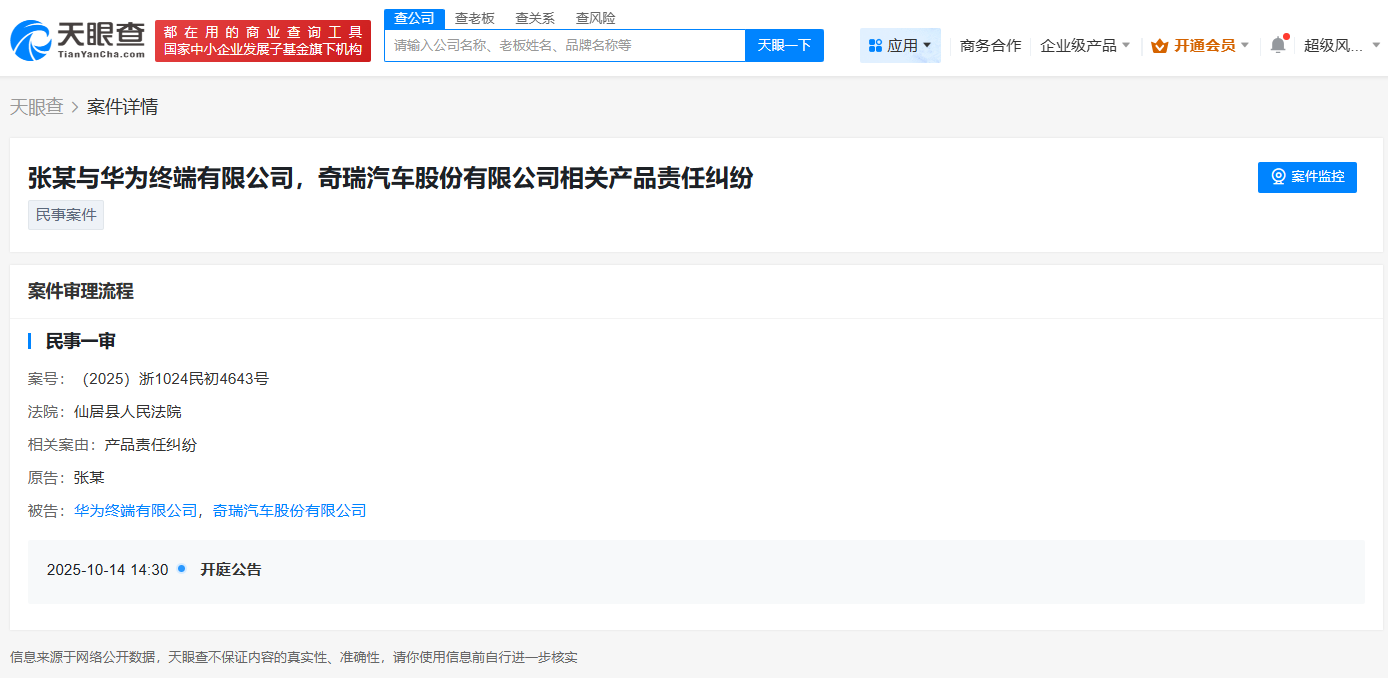This screenshot has width=1388, height=678.
Task: Click the company search input field
Action: [x=564, y=45]
